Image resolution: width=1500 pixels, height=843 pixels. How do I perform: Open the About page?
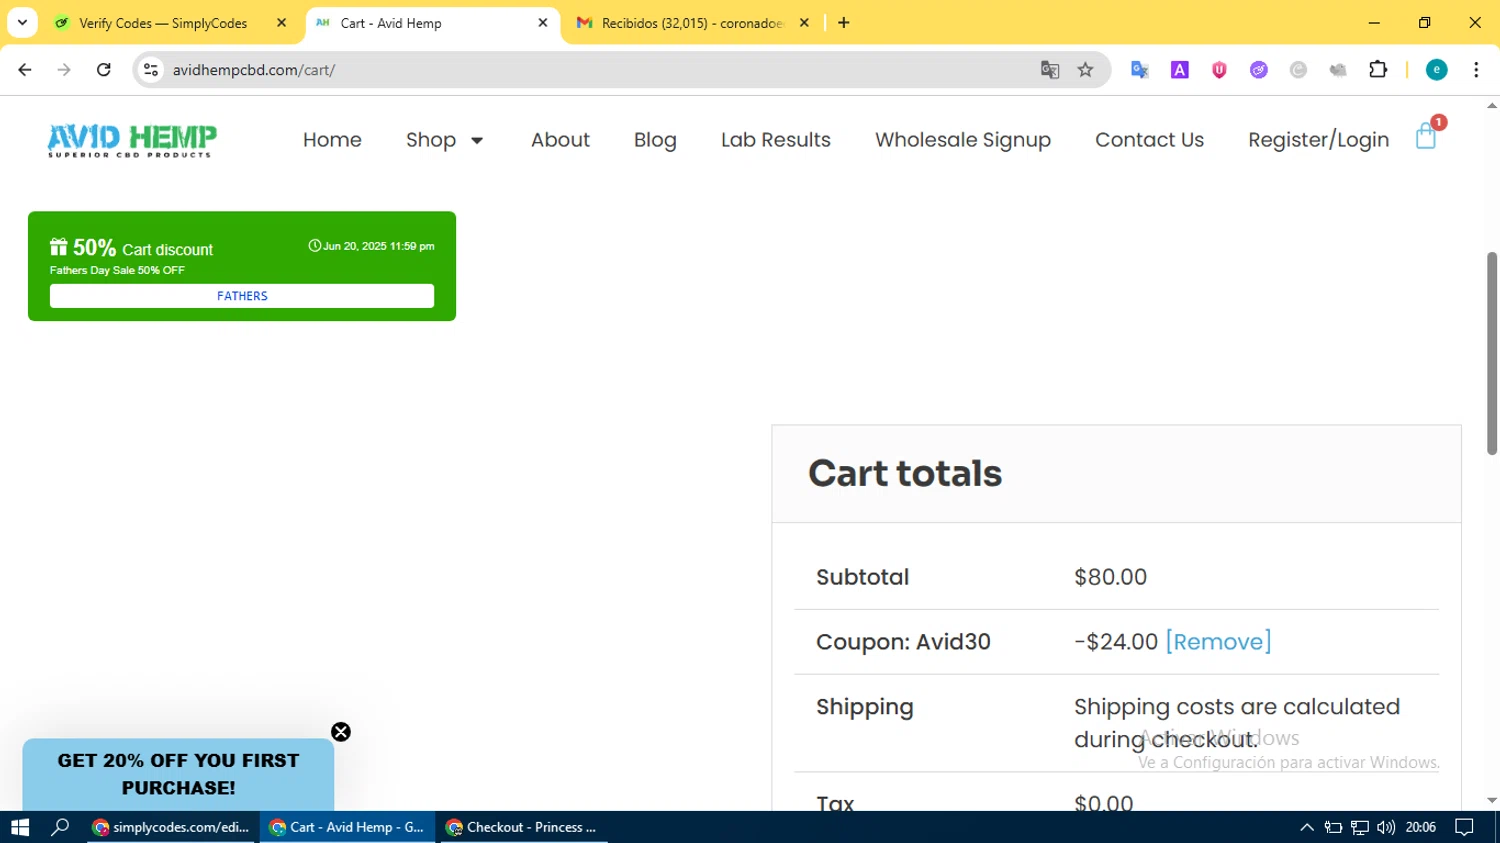click(560, 140)
